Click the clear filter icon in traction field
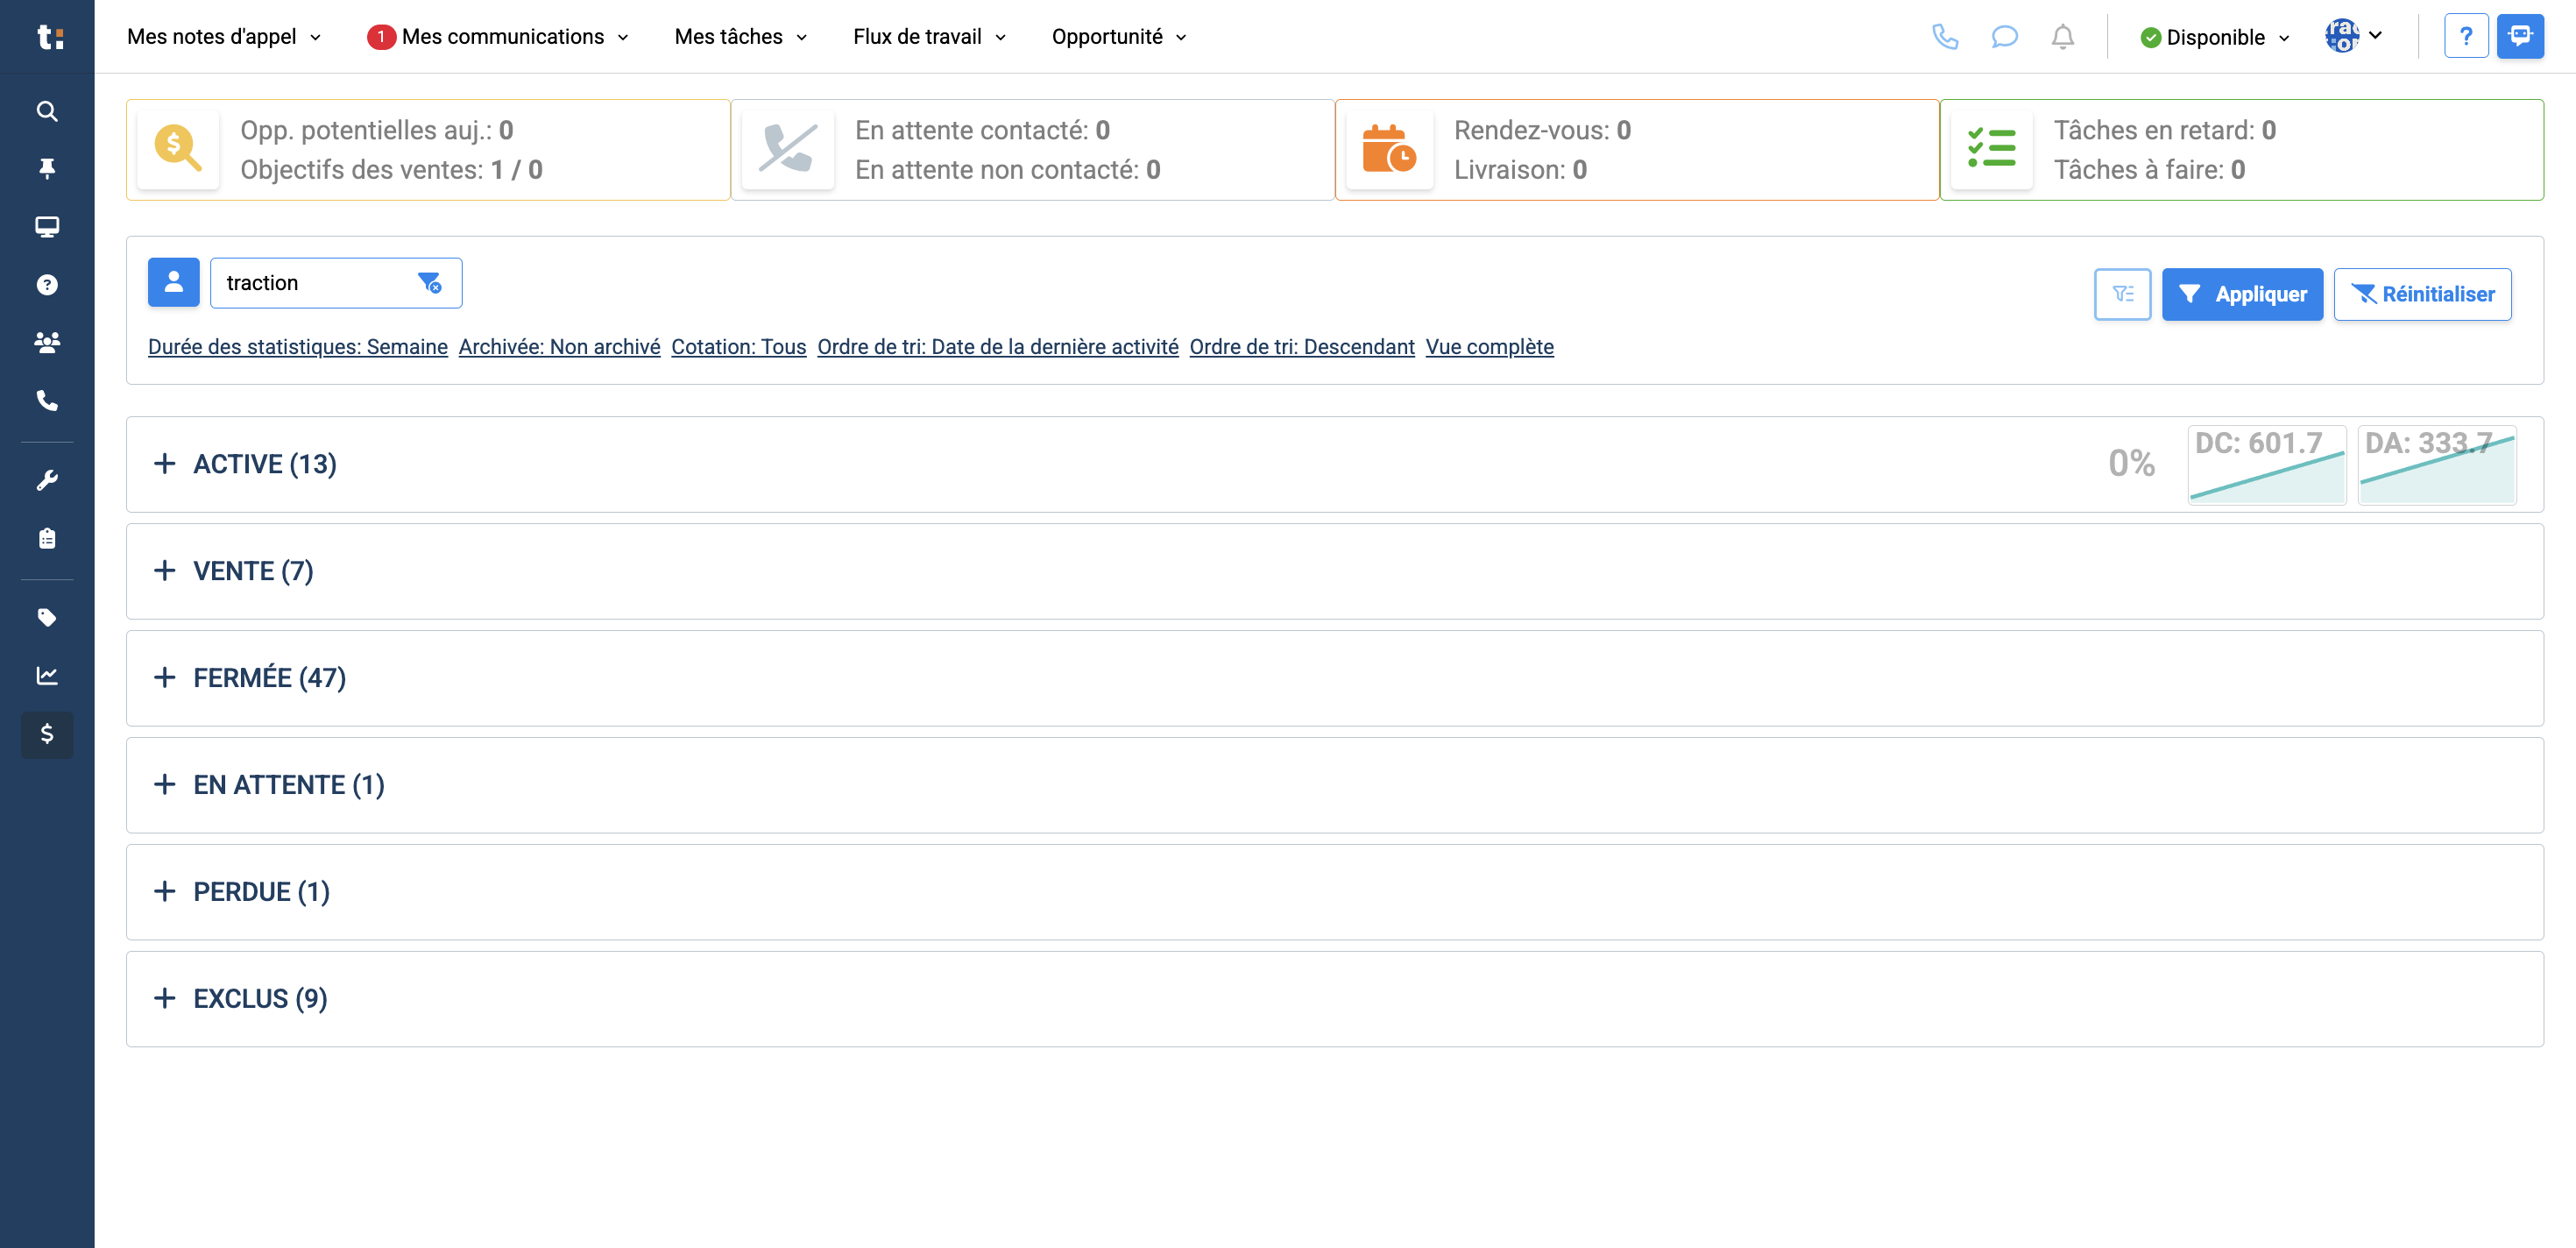The width and height of the screenshot is (2576, 1248). [x=430, y=283]
